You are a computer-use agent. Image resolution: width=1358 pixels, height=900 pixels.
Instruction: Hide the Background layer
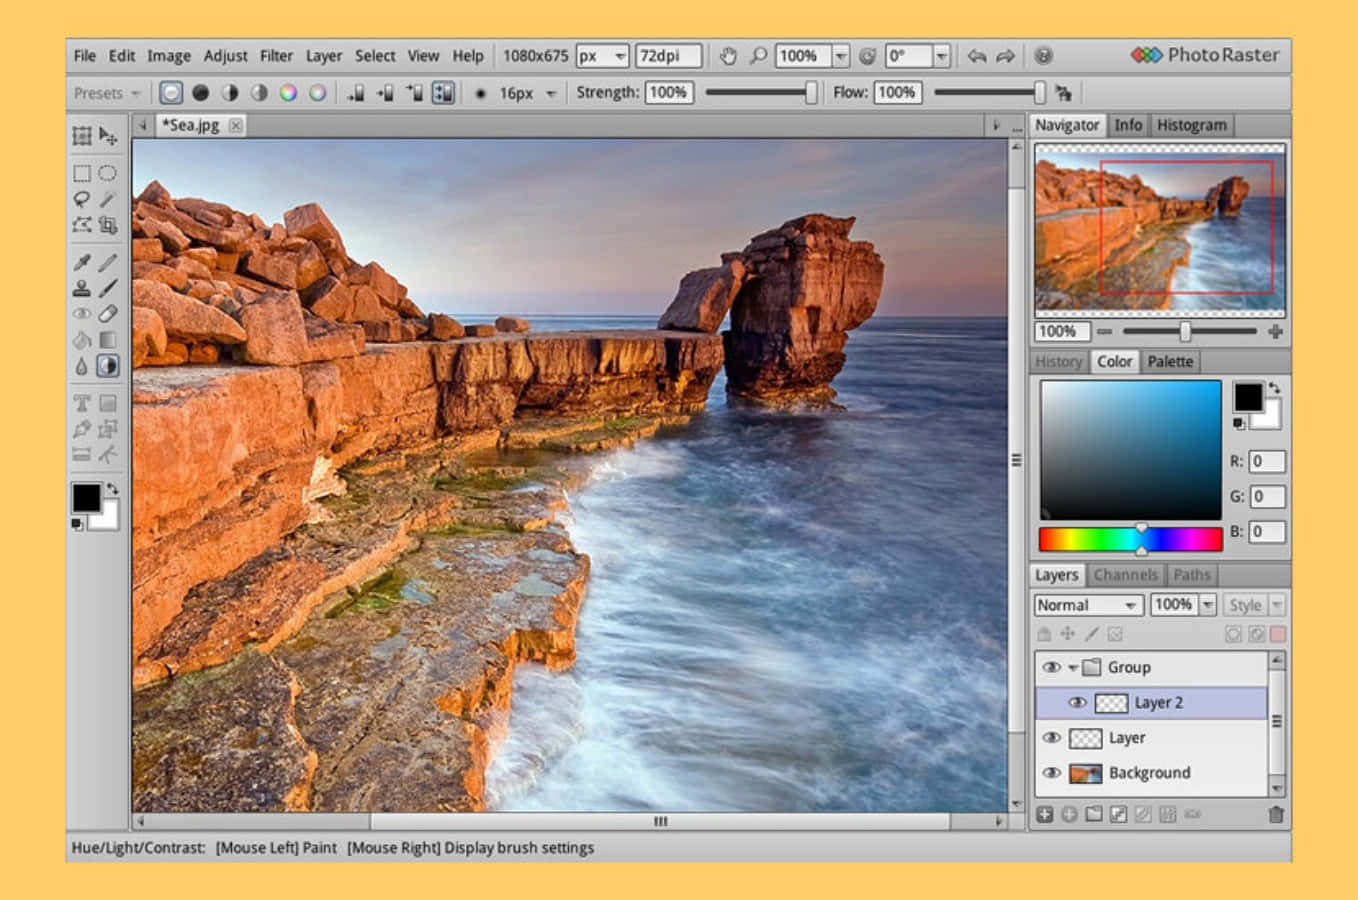click(x=1051, y=773)
